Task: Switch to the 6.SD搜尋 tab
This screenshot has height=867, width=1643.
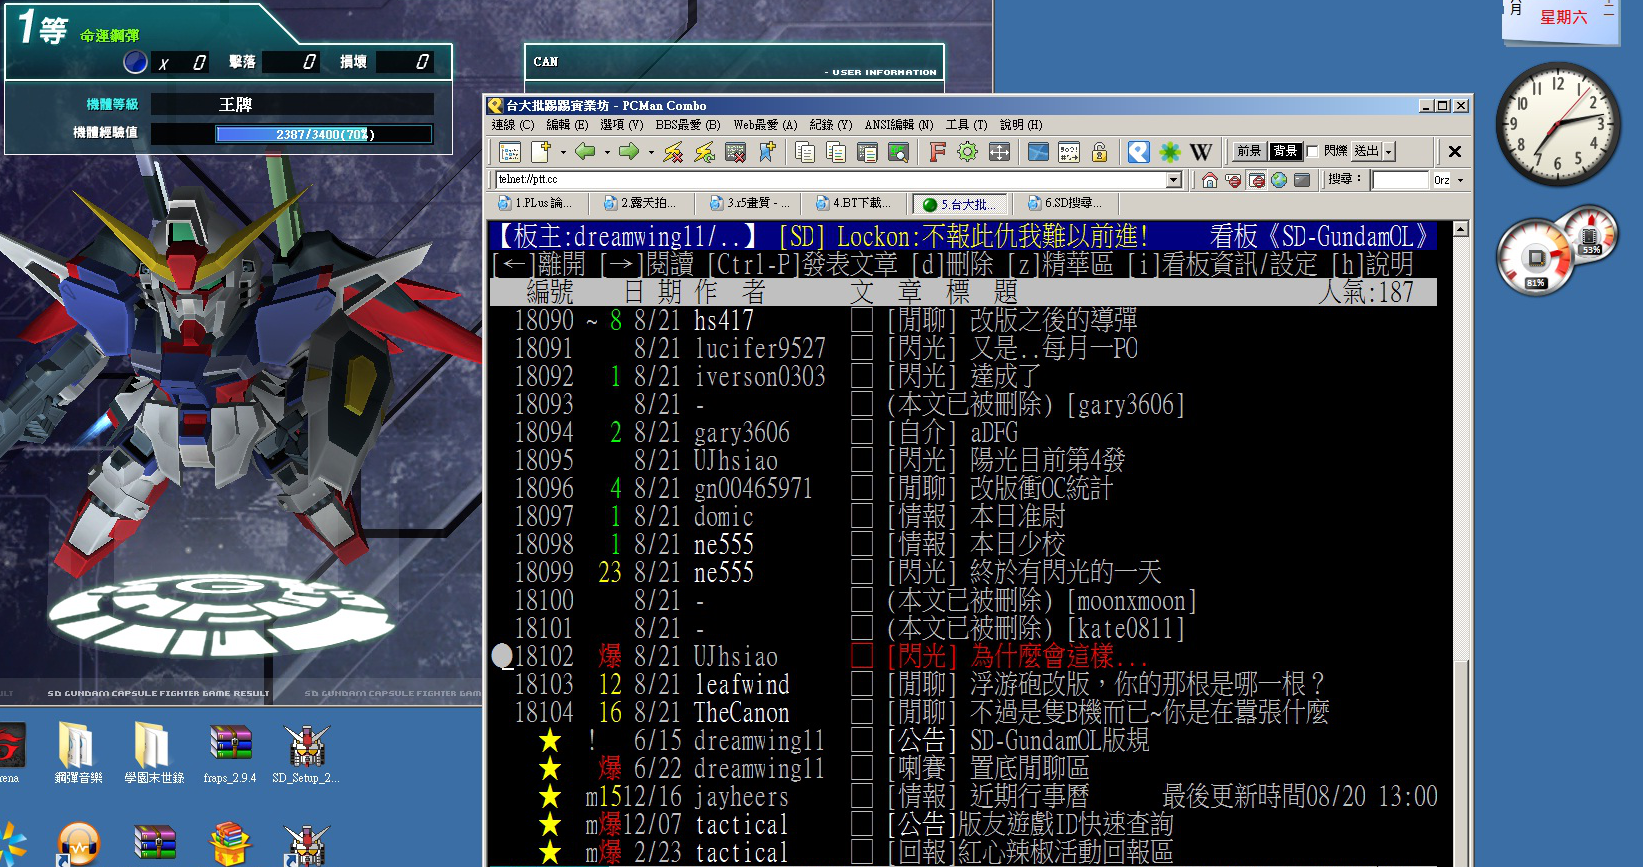Action: [1066, 203]
